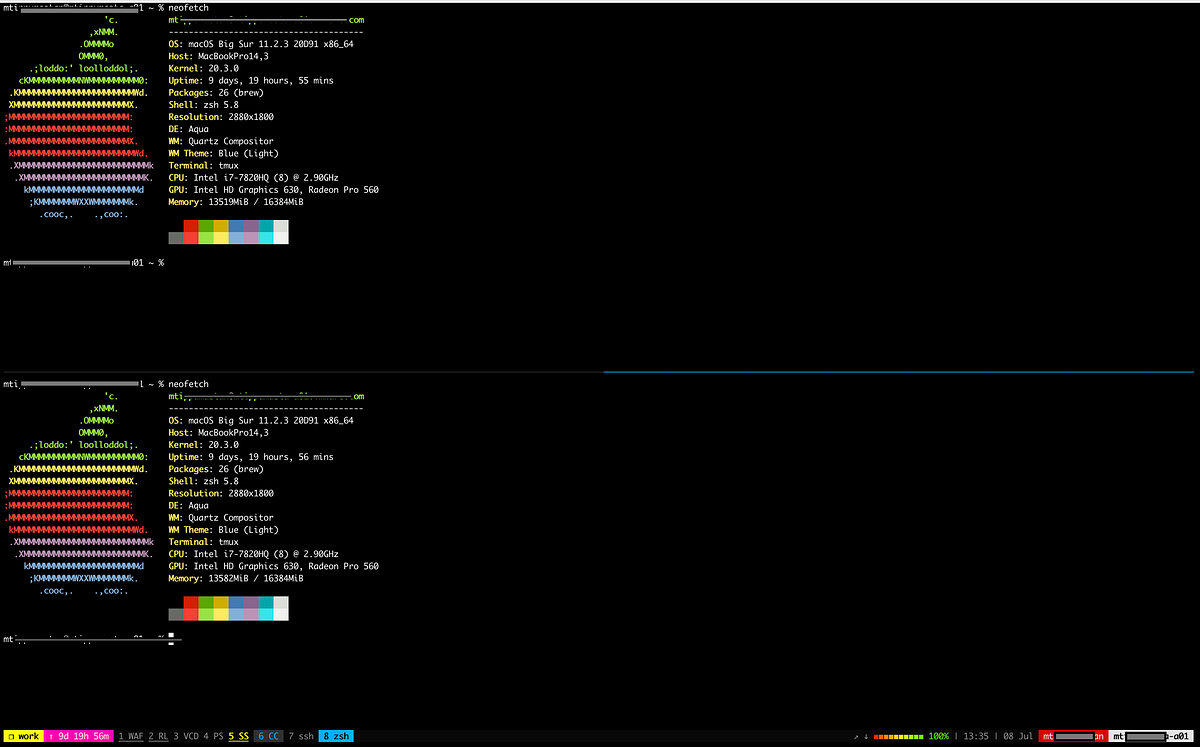
Task: Switch to tmux window "2 RL"
Action: click(158, 736)
